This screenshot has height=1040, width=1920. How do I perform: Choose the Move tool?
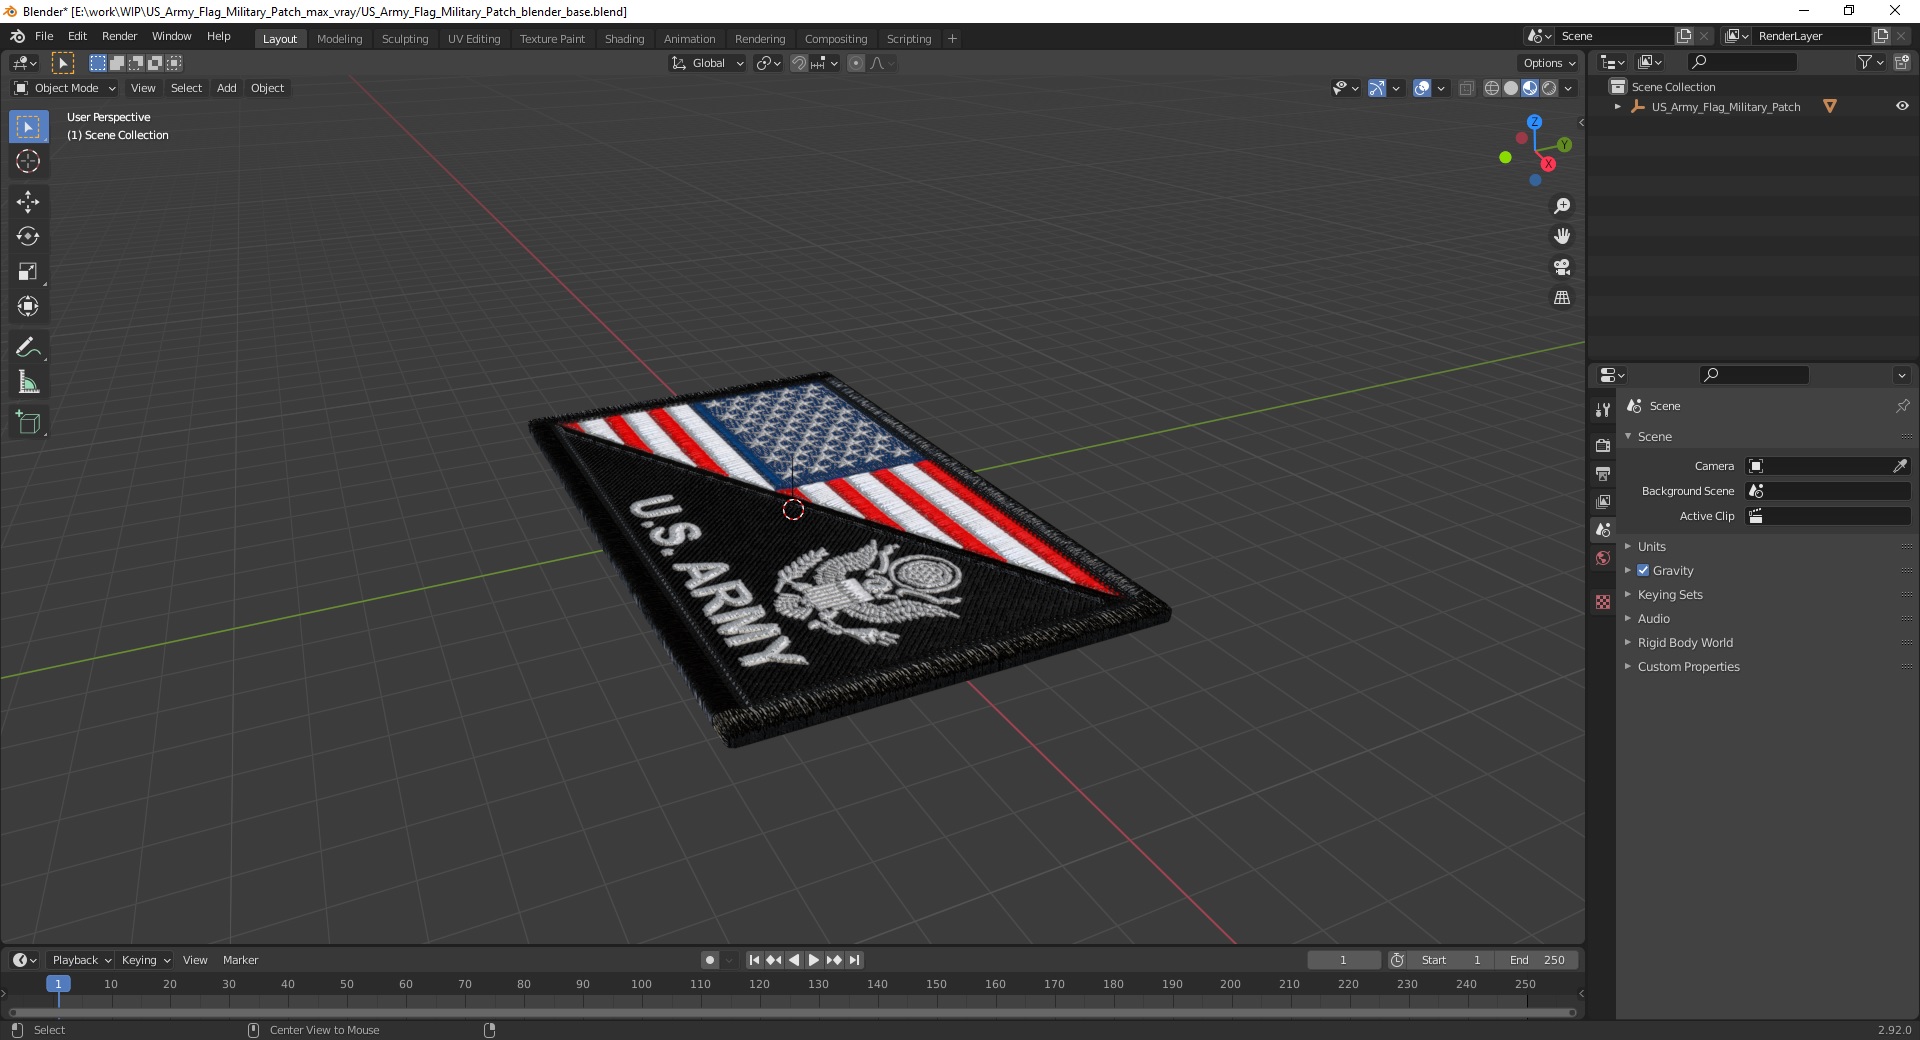28,202
